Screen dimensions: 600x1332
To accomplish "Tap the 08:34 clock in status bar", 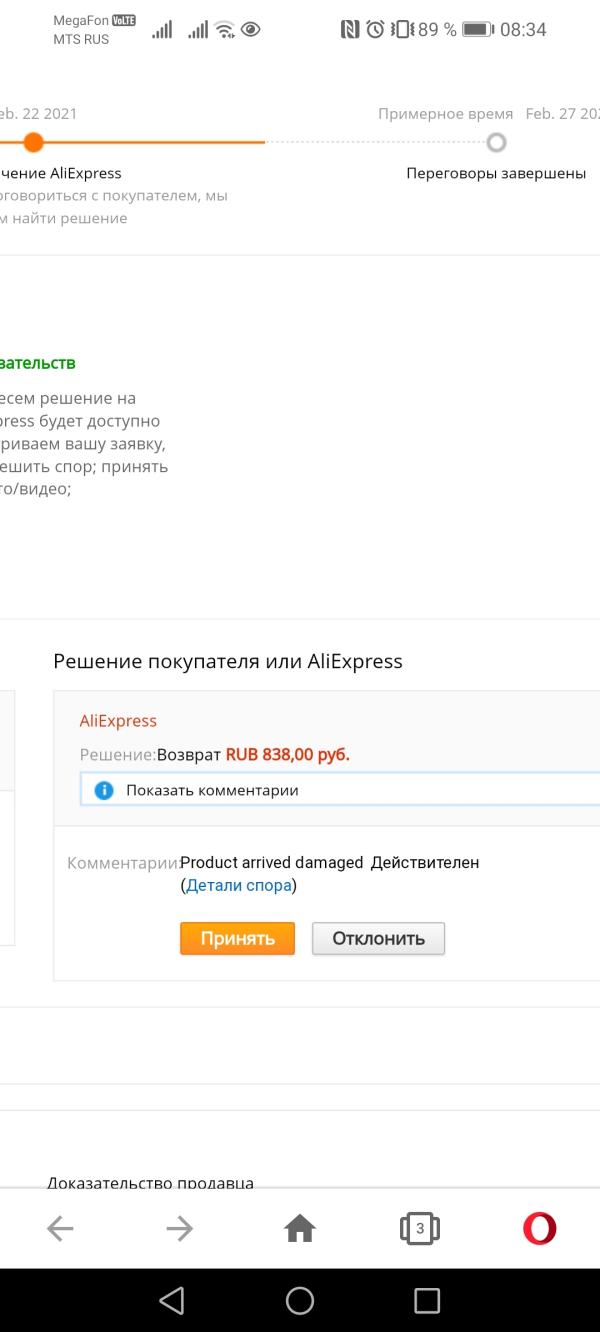I will coord(523,30).
